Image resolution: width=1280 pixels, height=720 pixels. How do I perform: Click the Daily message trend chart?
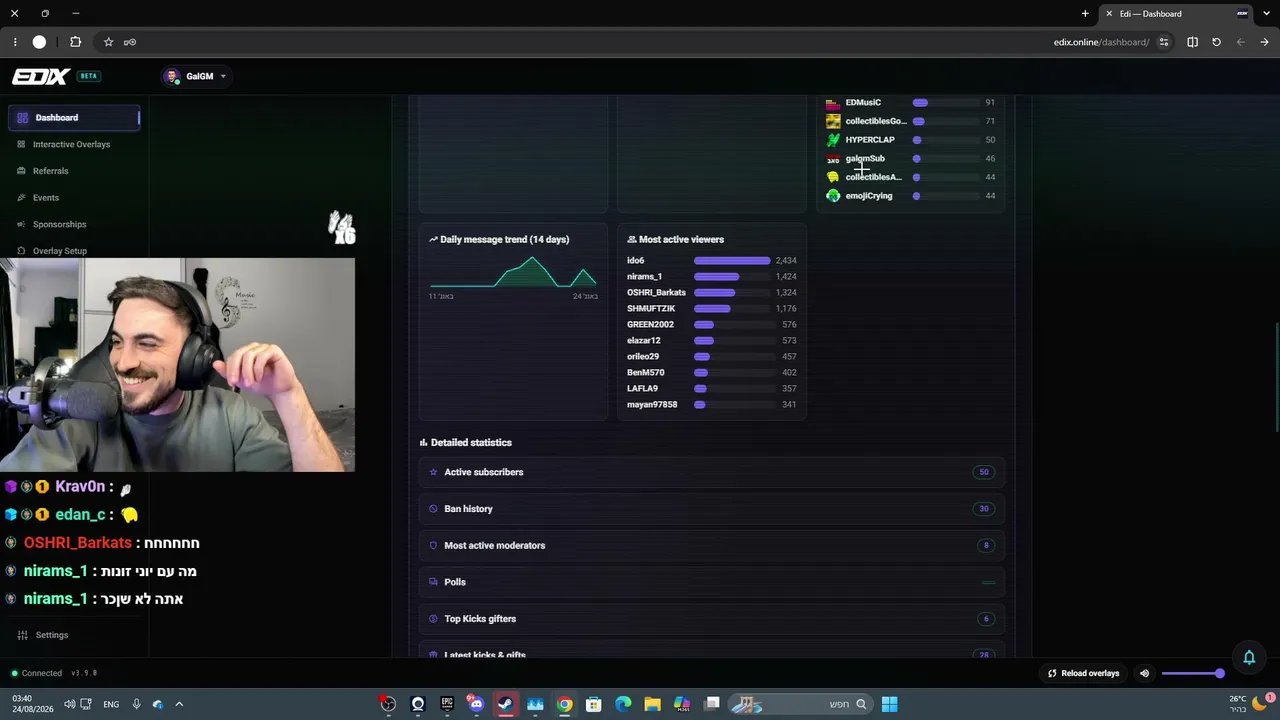point(514,272)
